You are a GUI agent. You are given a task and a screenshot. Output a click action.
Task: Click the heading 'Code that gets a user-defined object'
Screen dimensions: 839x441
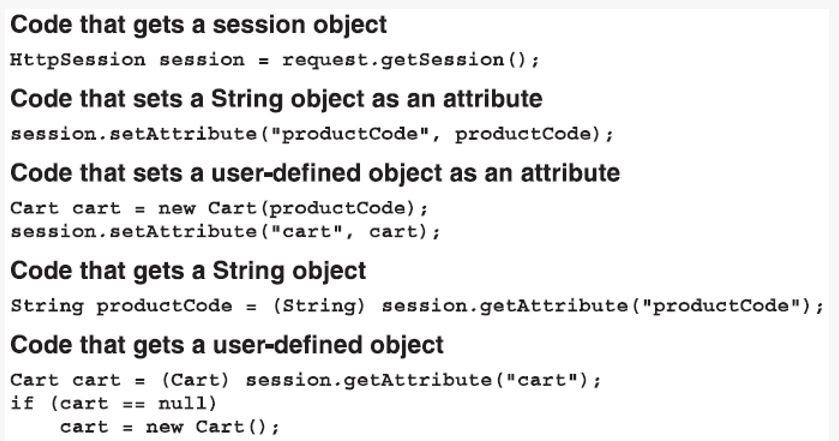click(x=227, y=345)
